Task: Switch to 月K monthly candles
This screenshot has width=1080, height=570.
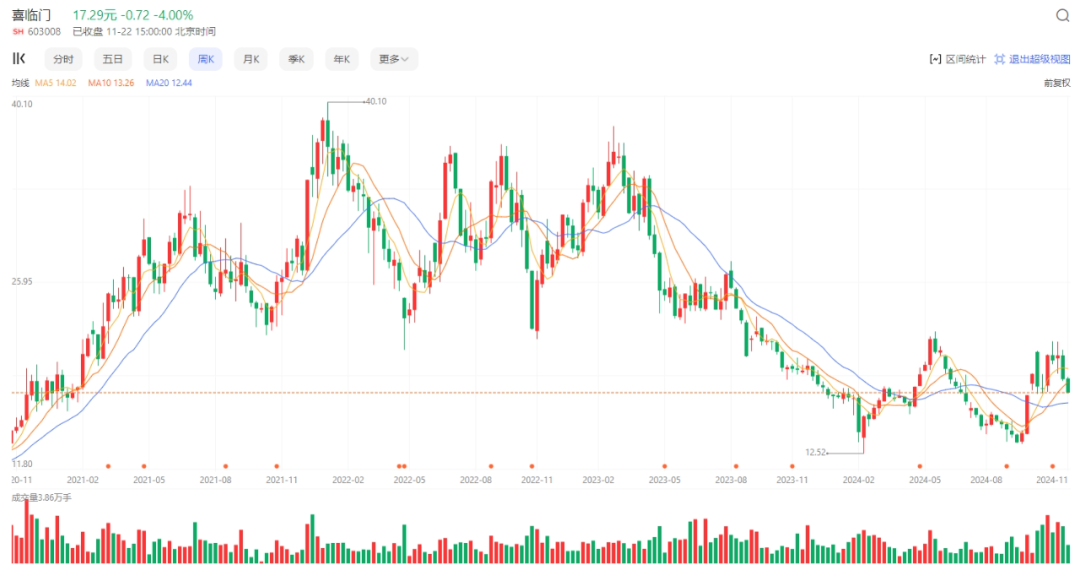Action: (x=251, y=59)
